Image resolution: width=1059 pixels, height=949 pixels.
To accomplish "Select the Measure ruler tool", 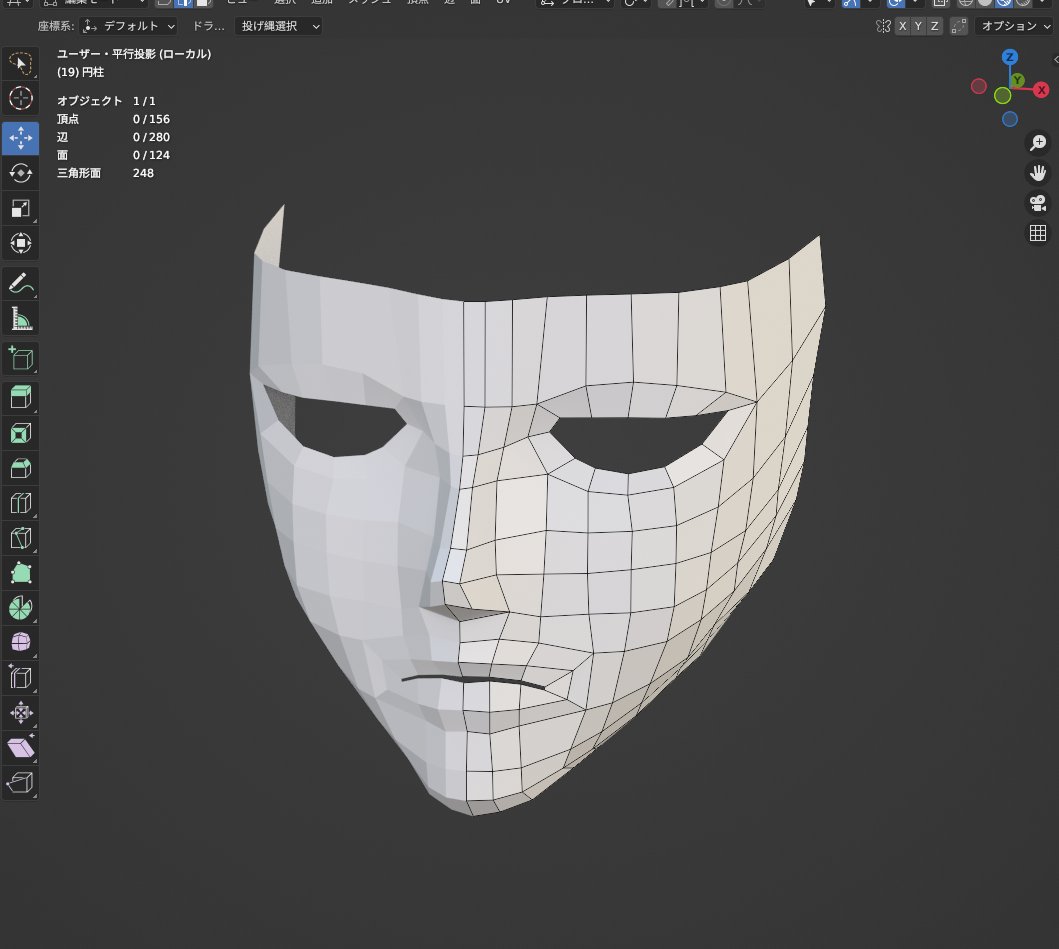I will click(x=20, y=319).
